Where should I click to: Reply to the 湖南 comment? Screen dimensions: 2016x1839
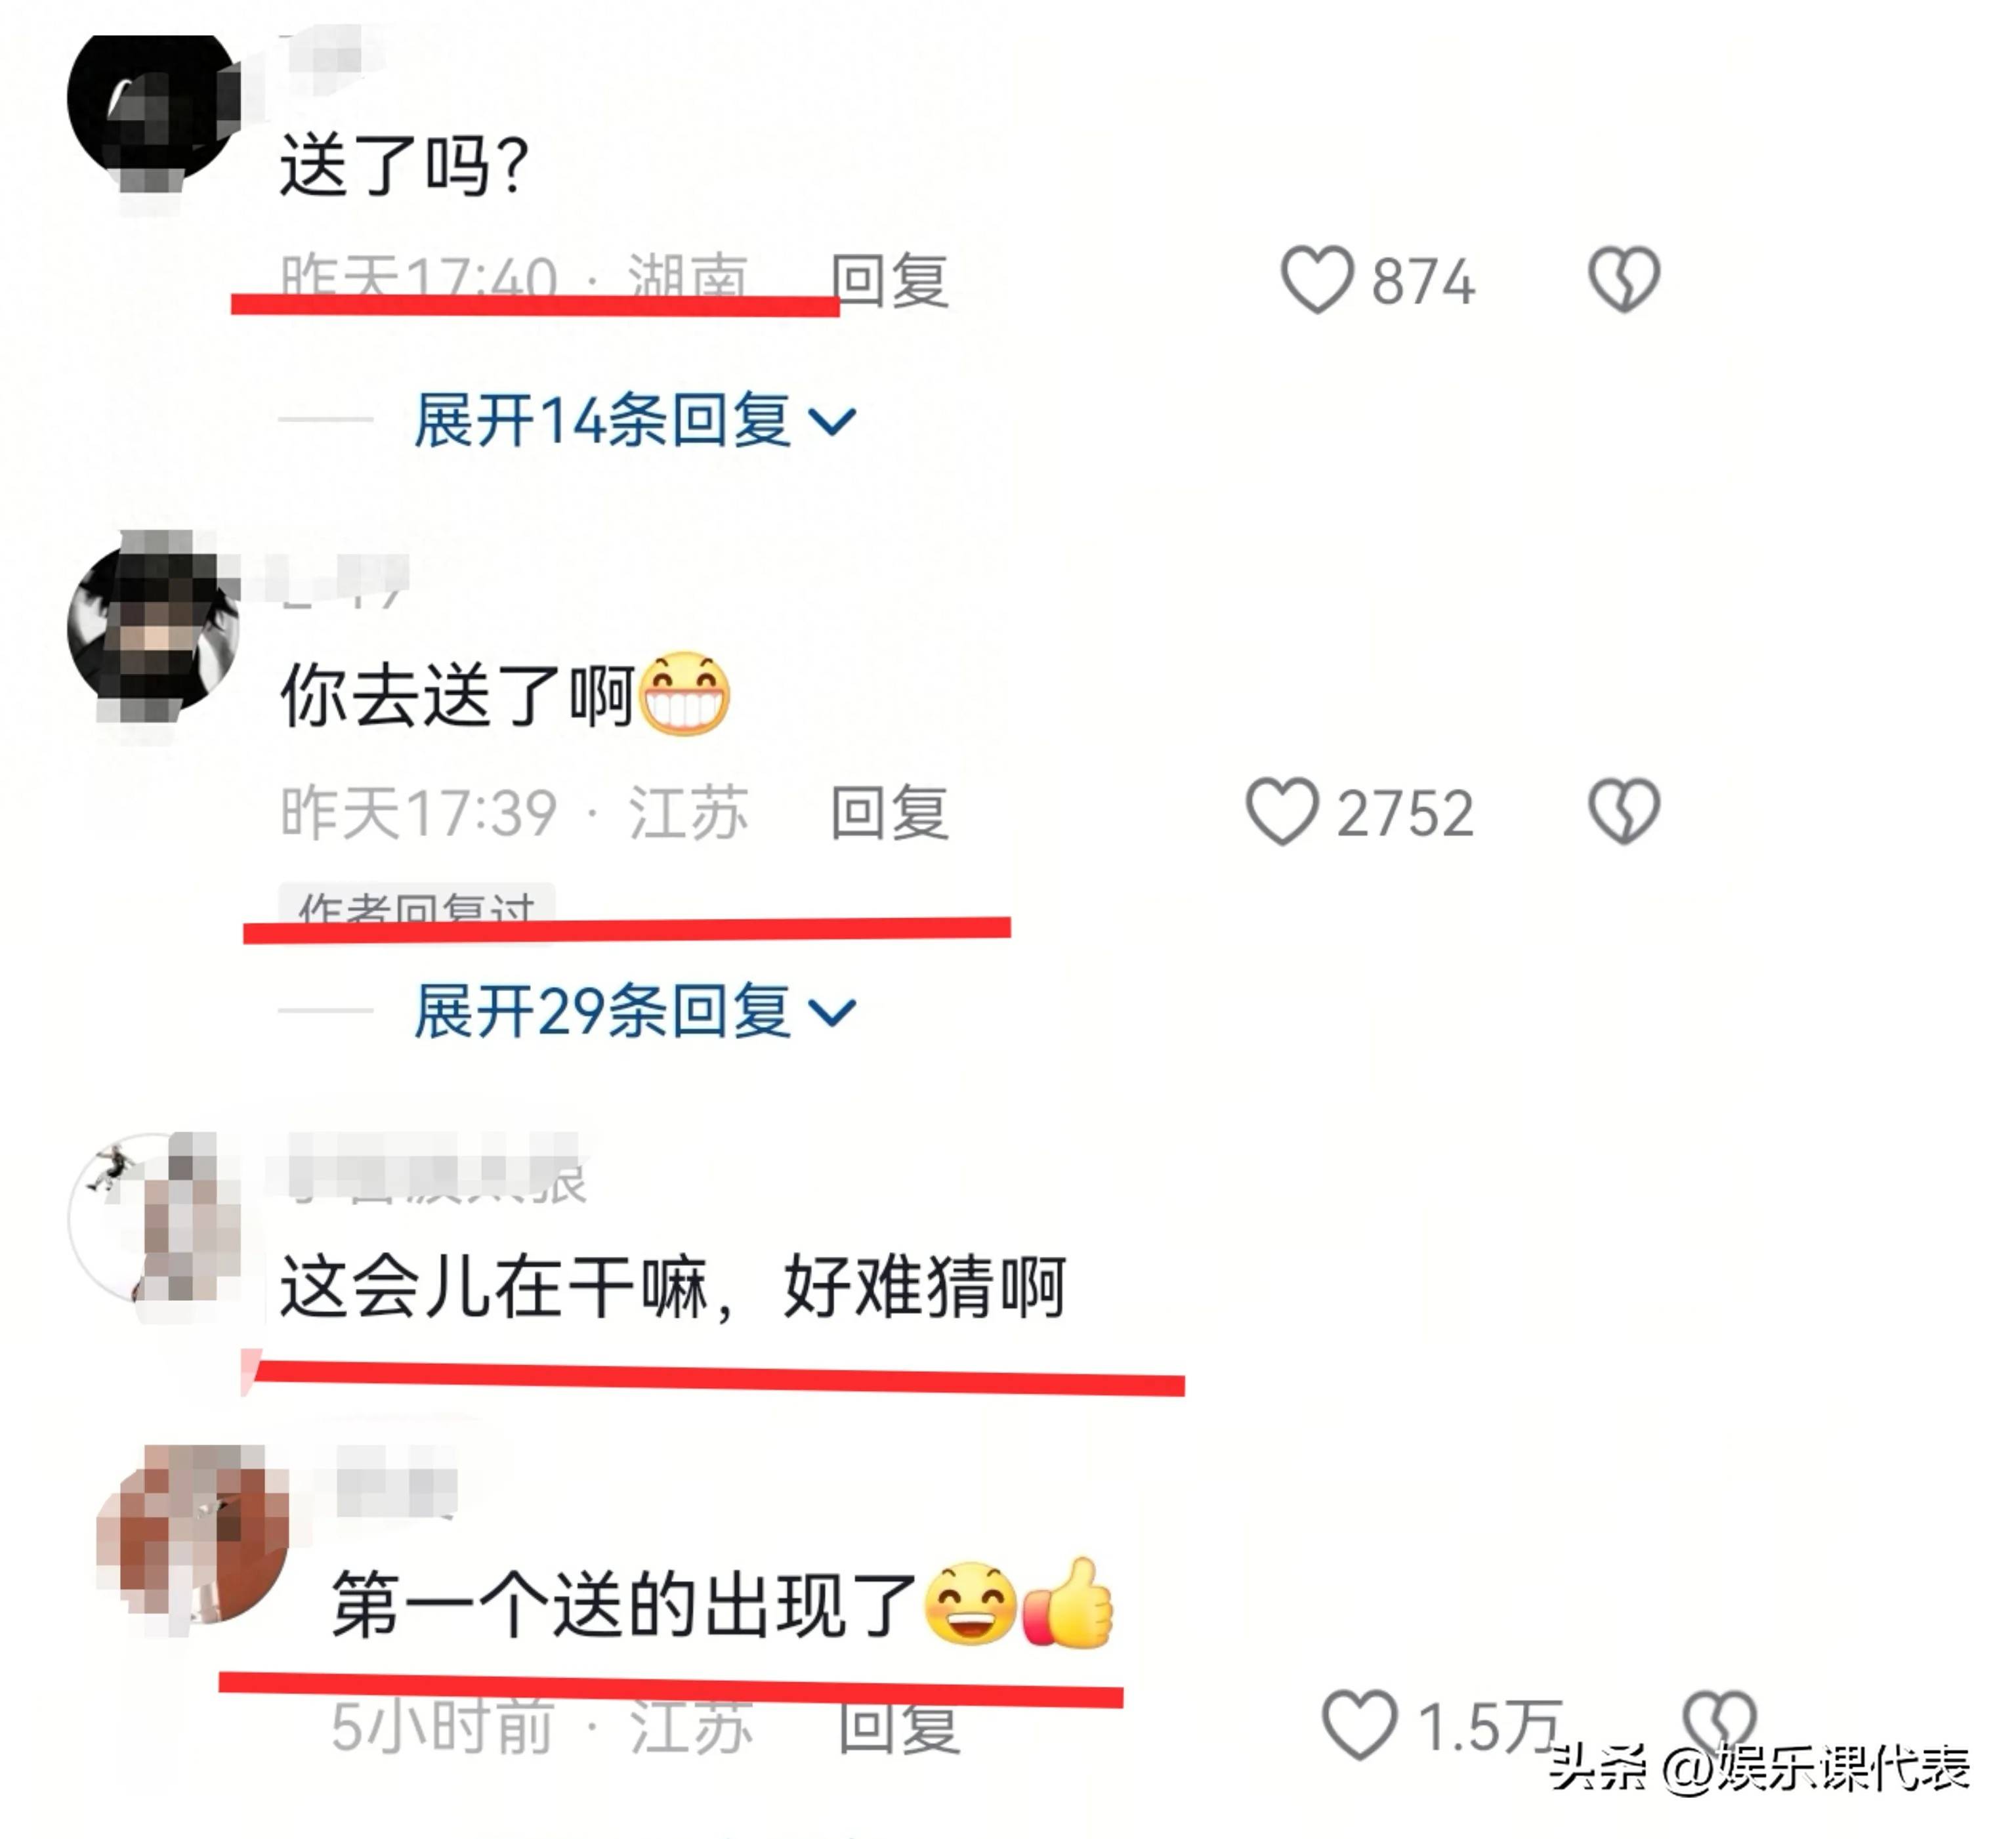tap(890, 279)
